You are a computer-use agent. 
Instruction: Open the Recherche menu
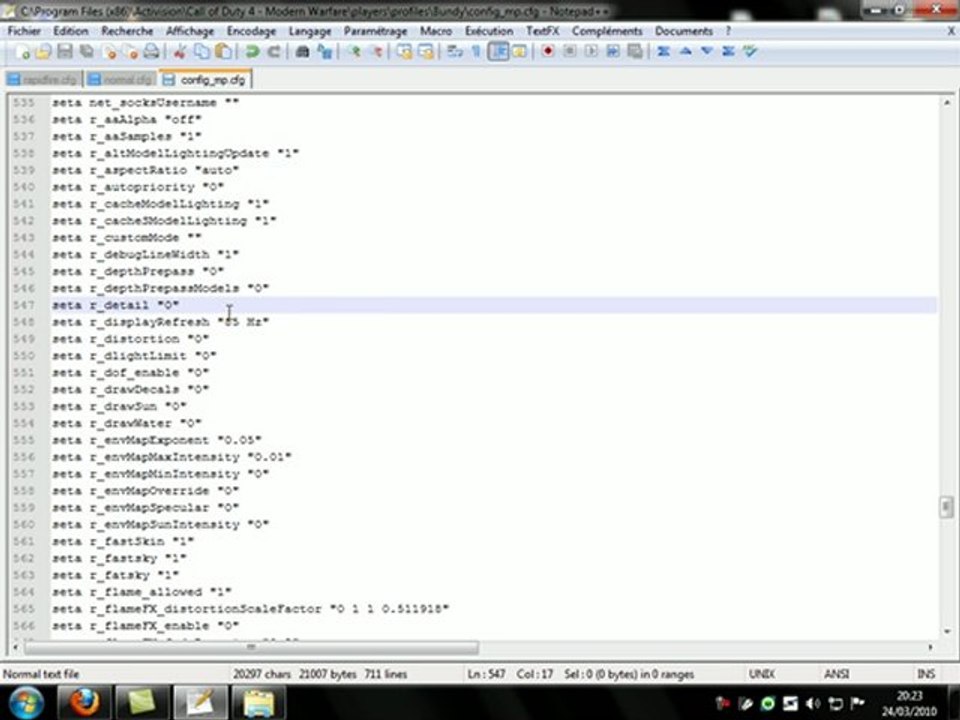tap(127, 31)
